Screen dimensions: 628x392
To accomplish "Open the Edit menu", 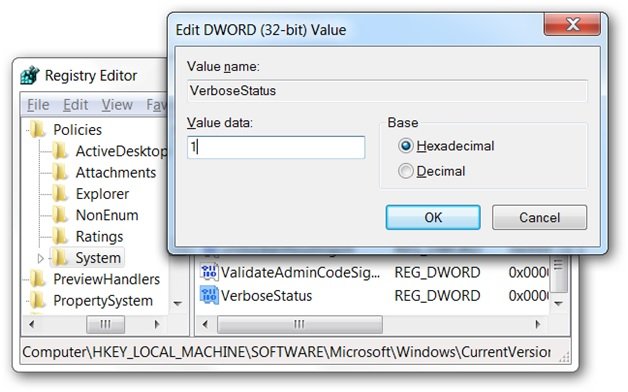I will (x=75, y=105).
